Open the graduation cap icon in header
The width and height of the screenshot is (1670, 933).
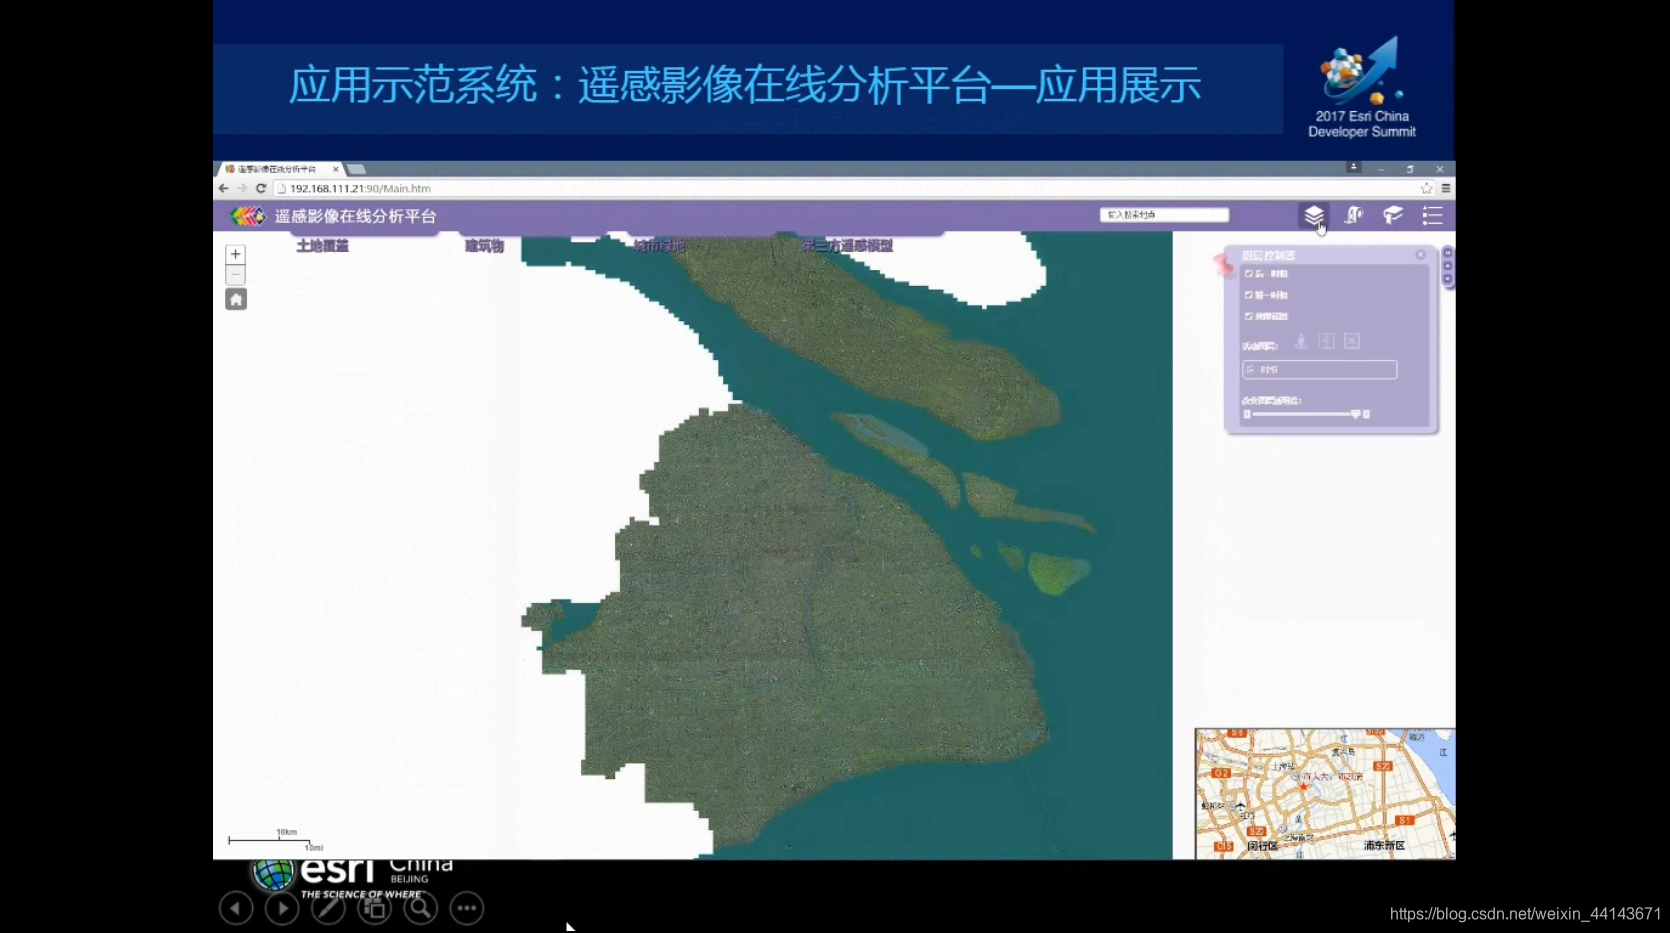(1393, 215)
